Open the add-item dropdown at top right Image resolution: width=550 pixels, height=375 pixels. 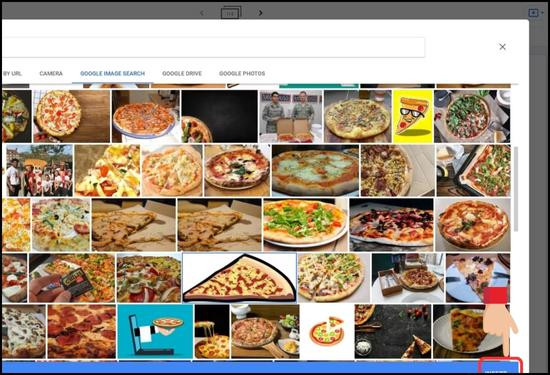(536, 13)
